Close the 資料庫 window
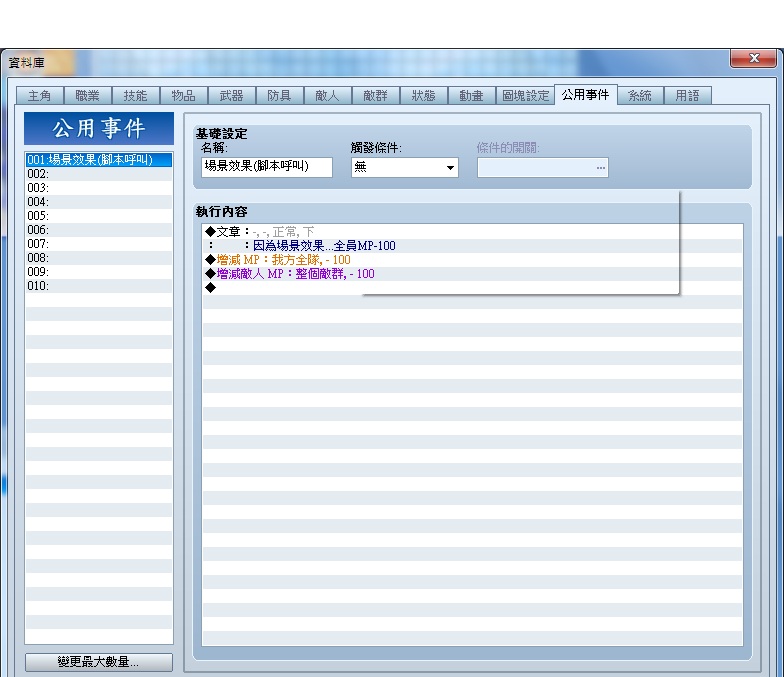The height and width of the screenshot is (677, 784). click(754, 58)
